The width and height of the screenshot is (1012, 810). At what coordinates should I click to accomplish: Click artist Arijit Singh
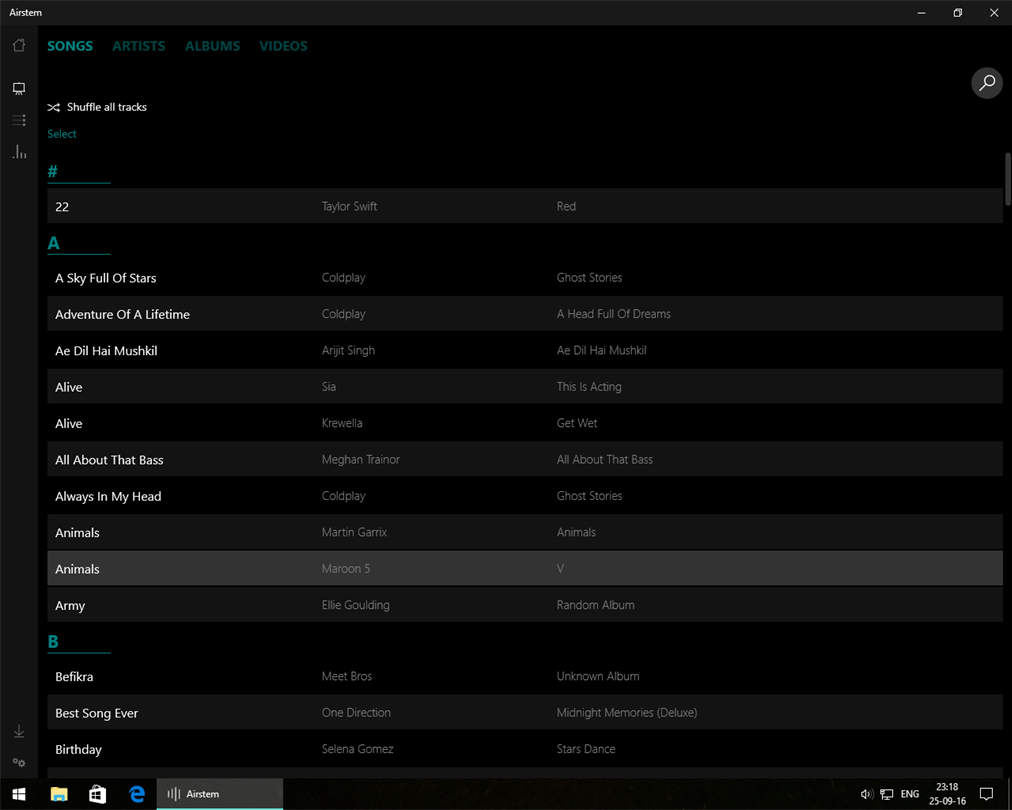(x=349, y=350)
